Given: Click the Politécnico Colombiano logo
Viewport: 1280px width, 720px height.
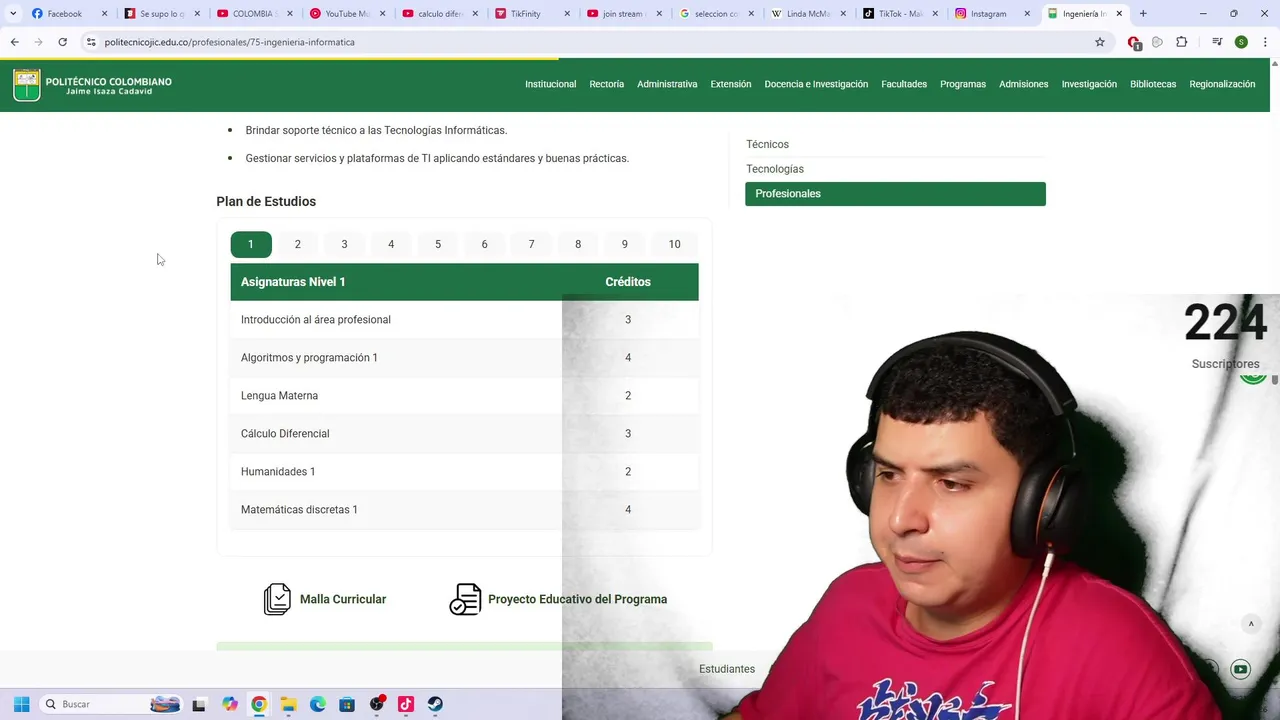Looking at the screenshot, I should coord(92,85).
